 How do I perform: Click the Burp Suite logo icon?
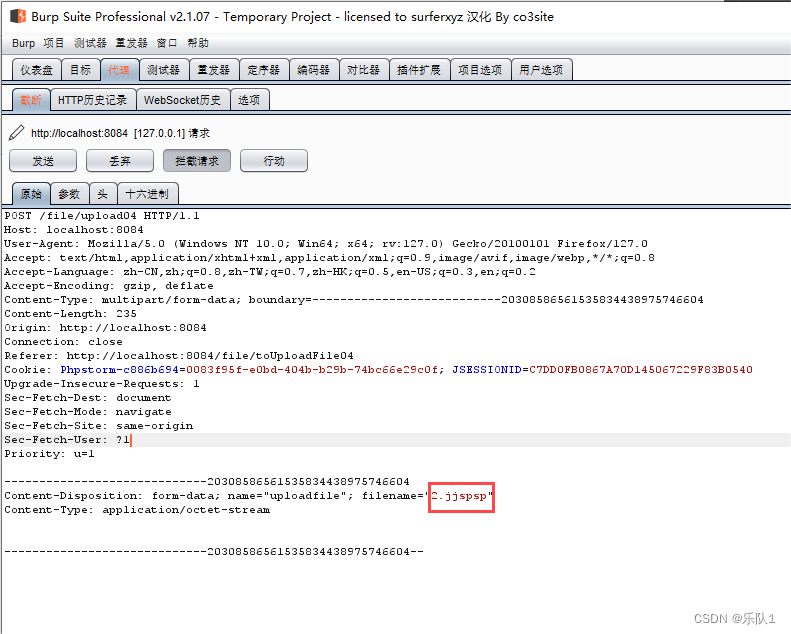[x=18, y=16]
